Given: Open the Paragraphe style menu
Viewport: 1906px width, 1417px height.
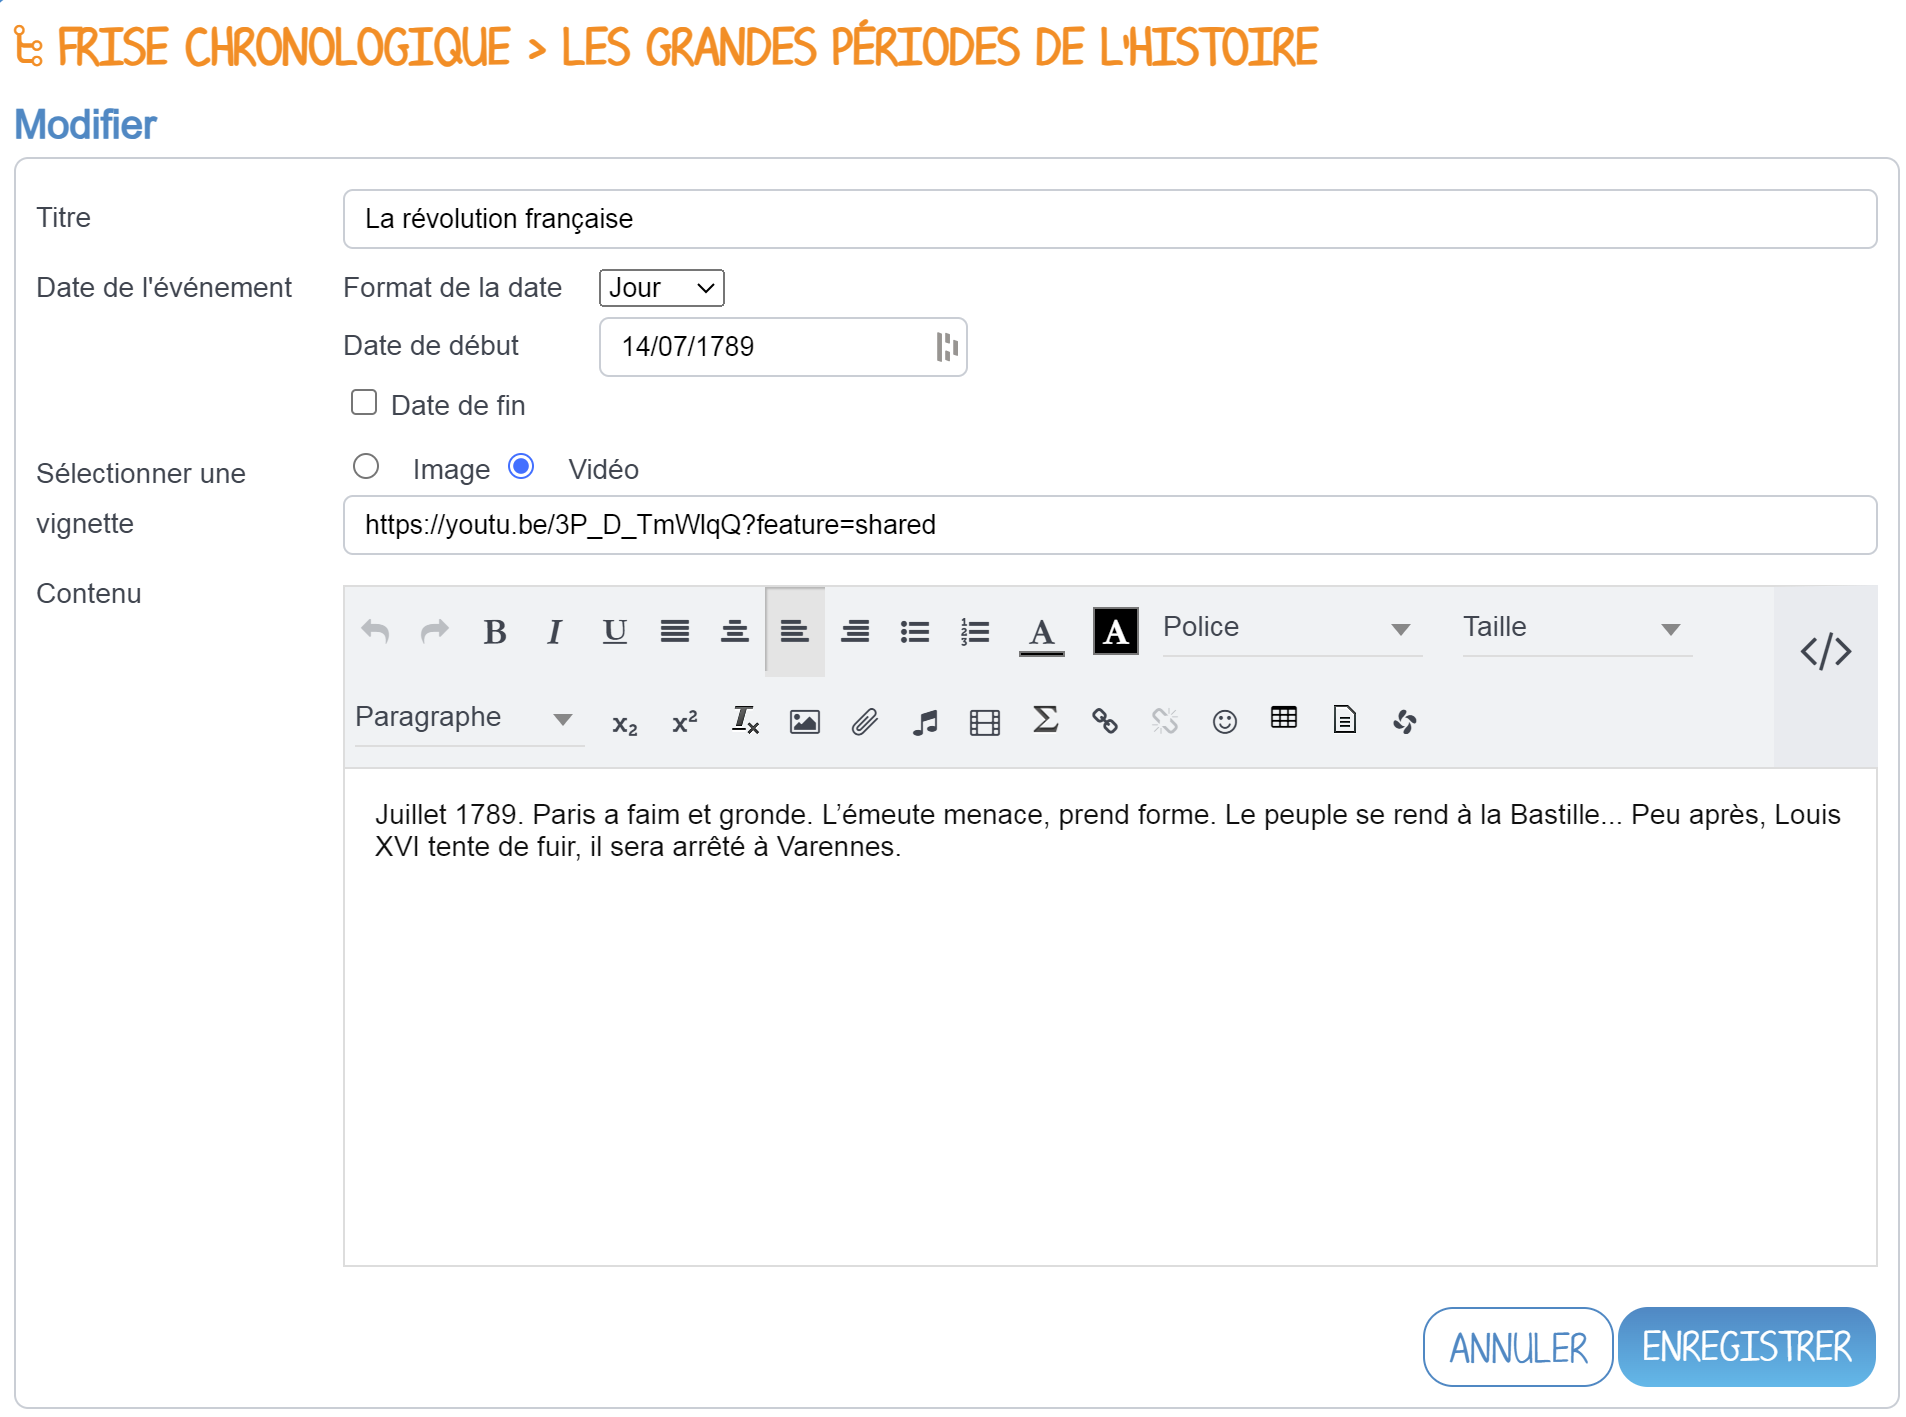Looking at the screenshot, I should tap(466, 718).
